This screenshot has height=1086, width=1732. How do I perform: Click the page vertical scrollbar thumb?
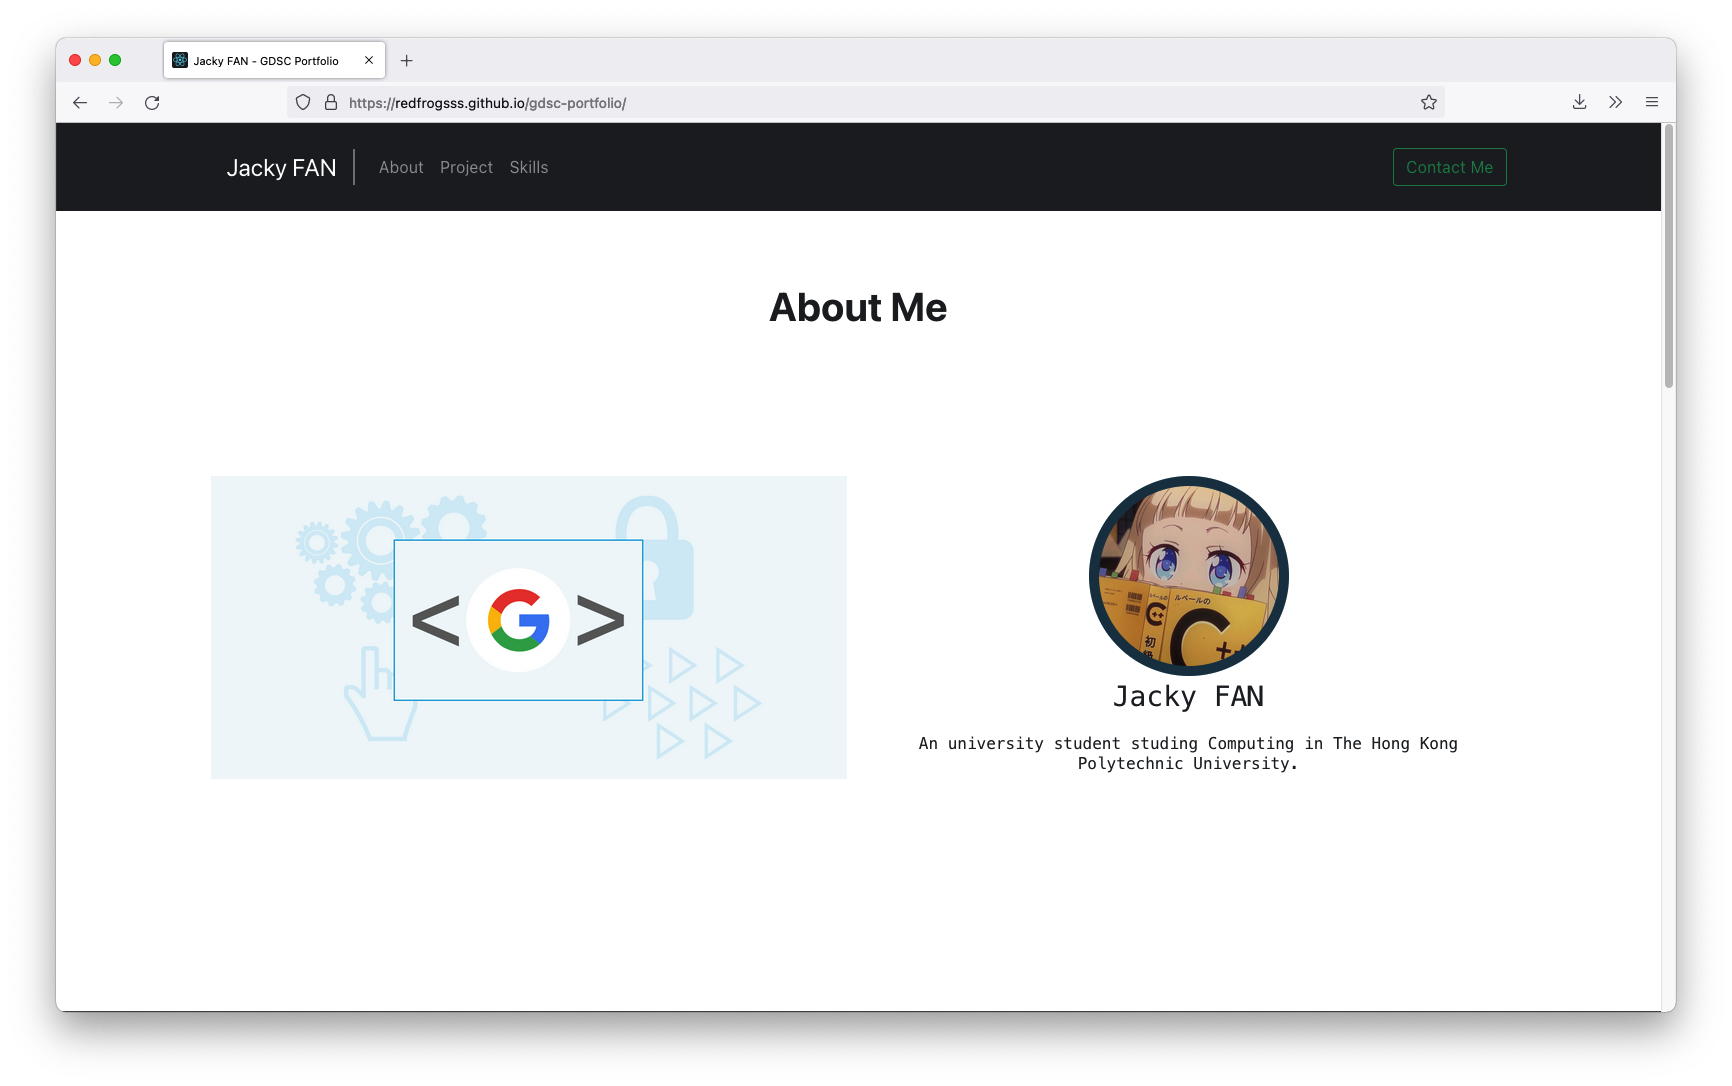point(1668,256)
